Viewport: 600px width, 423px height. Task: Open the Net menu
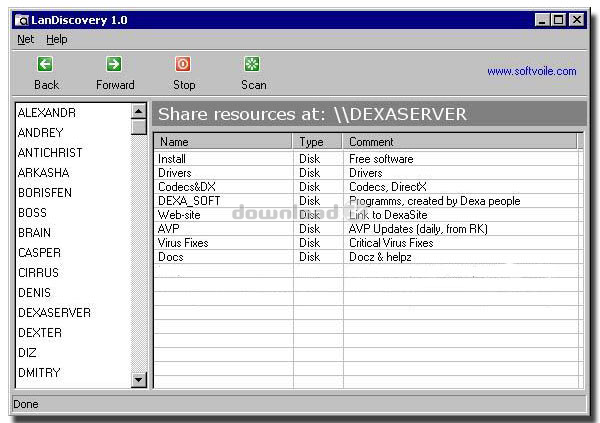[x=25, y=39]
